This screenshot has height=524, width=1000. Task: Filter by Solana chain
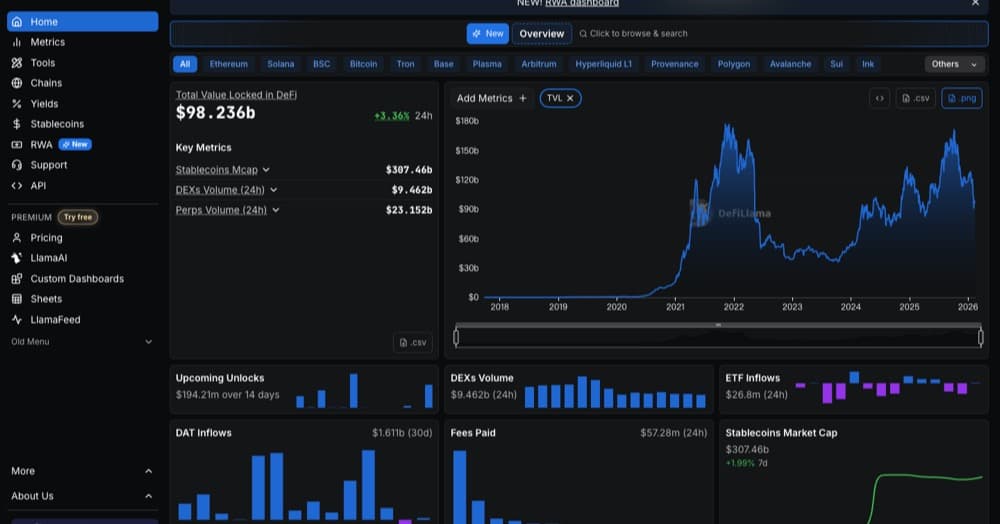tap(281, 64)
